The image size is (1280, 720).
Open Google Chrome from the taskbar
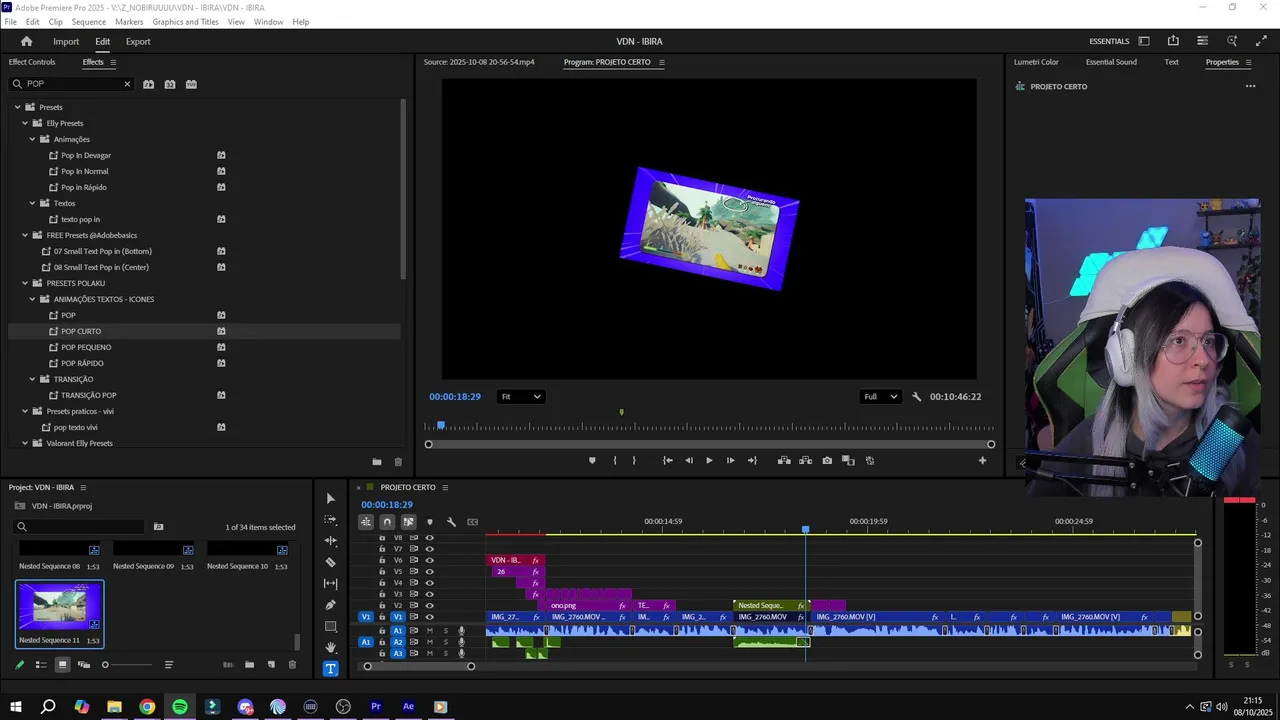(147, 707)
